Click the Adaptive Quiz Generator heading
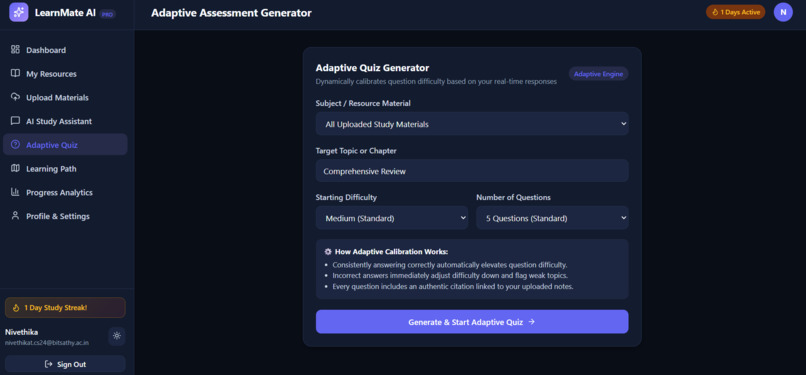 click(x=372, y=68)
